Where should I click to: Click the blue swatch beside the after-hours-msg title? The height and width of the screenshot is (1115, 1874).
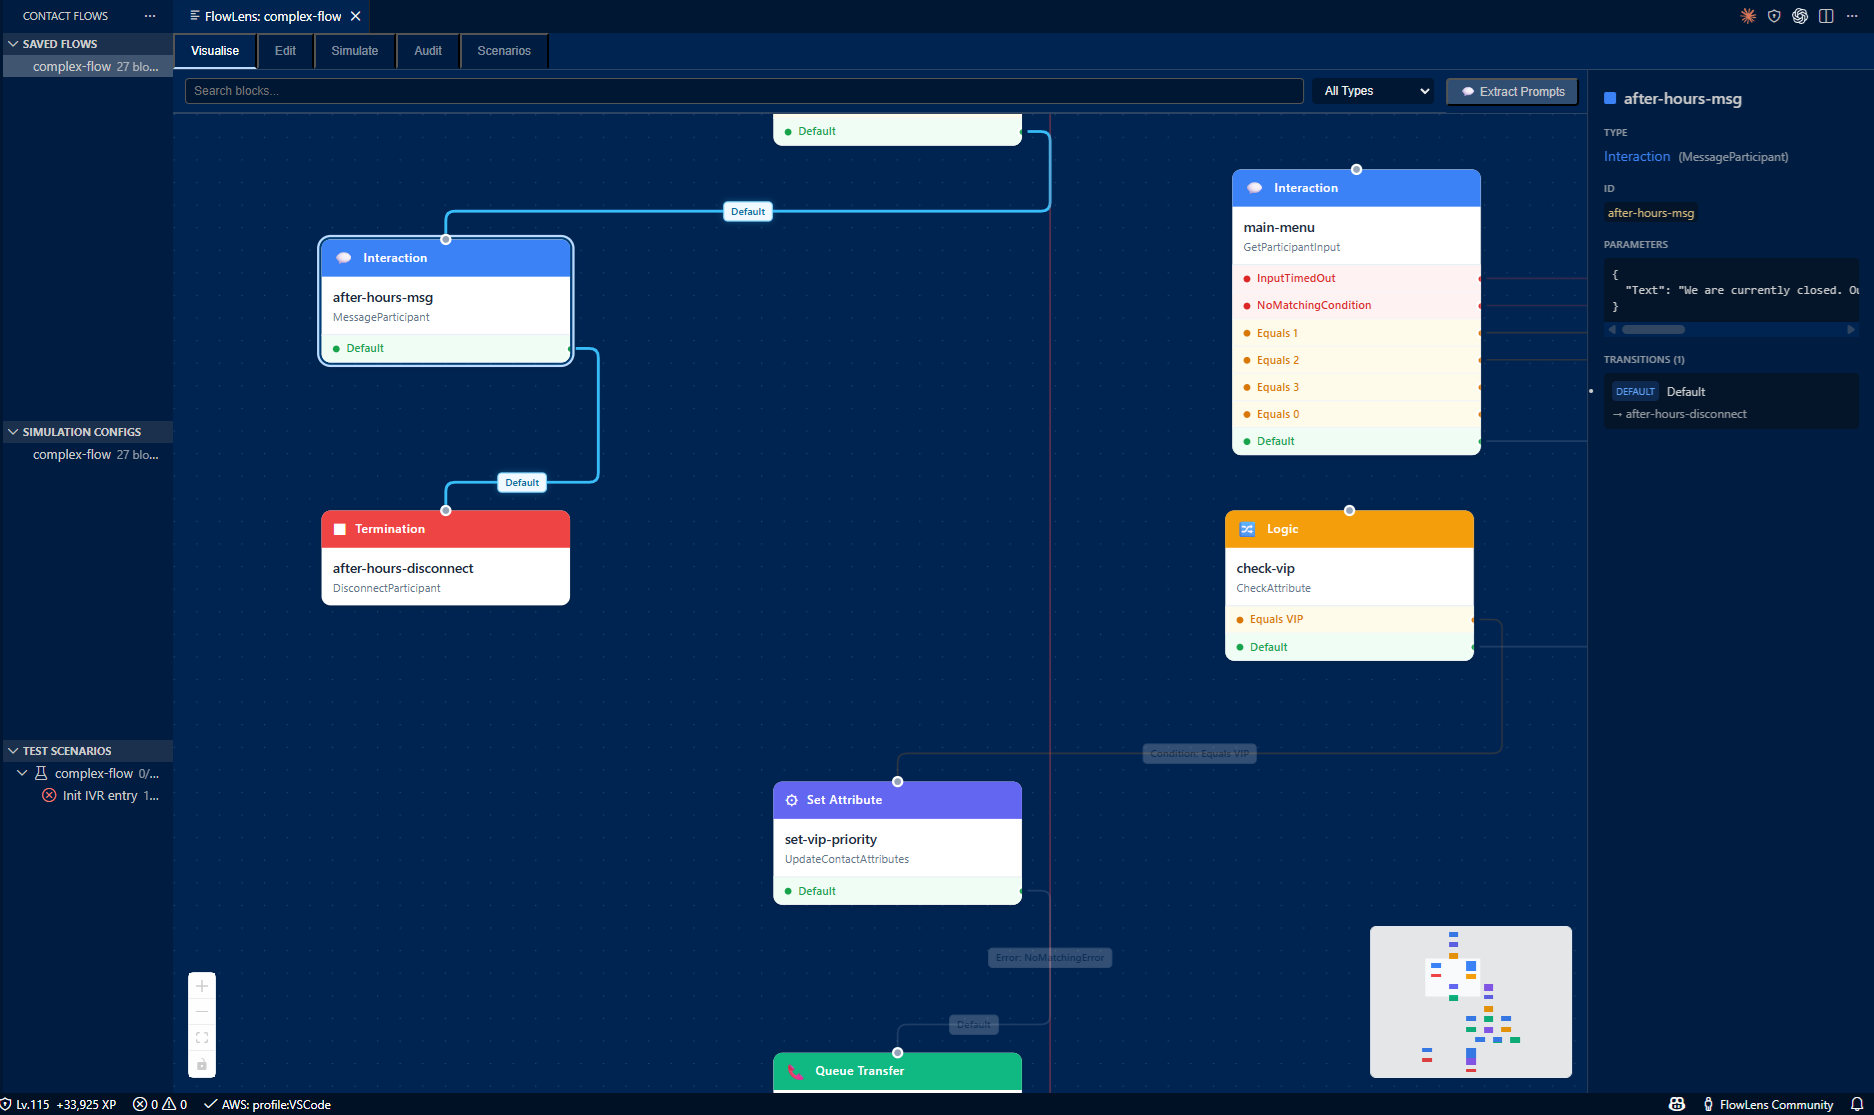coord(1610,98)
